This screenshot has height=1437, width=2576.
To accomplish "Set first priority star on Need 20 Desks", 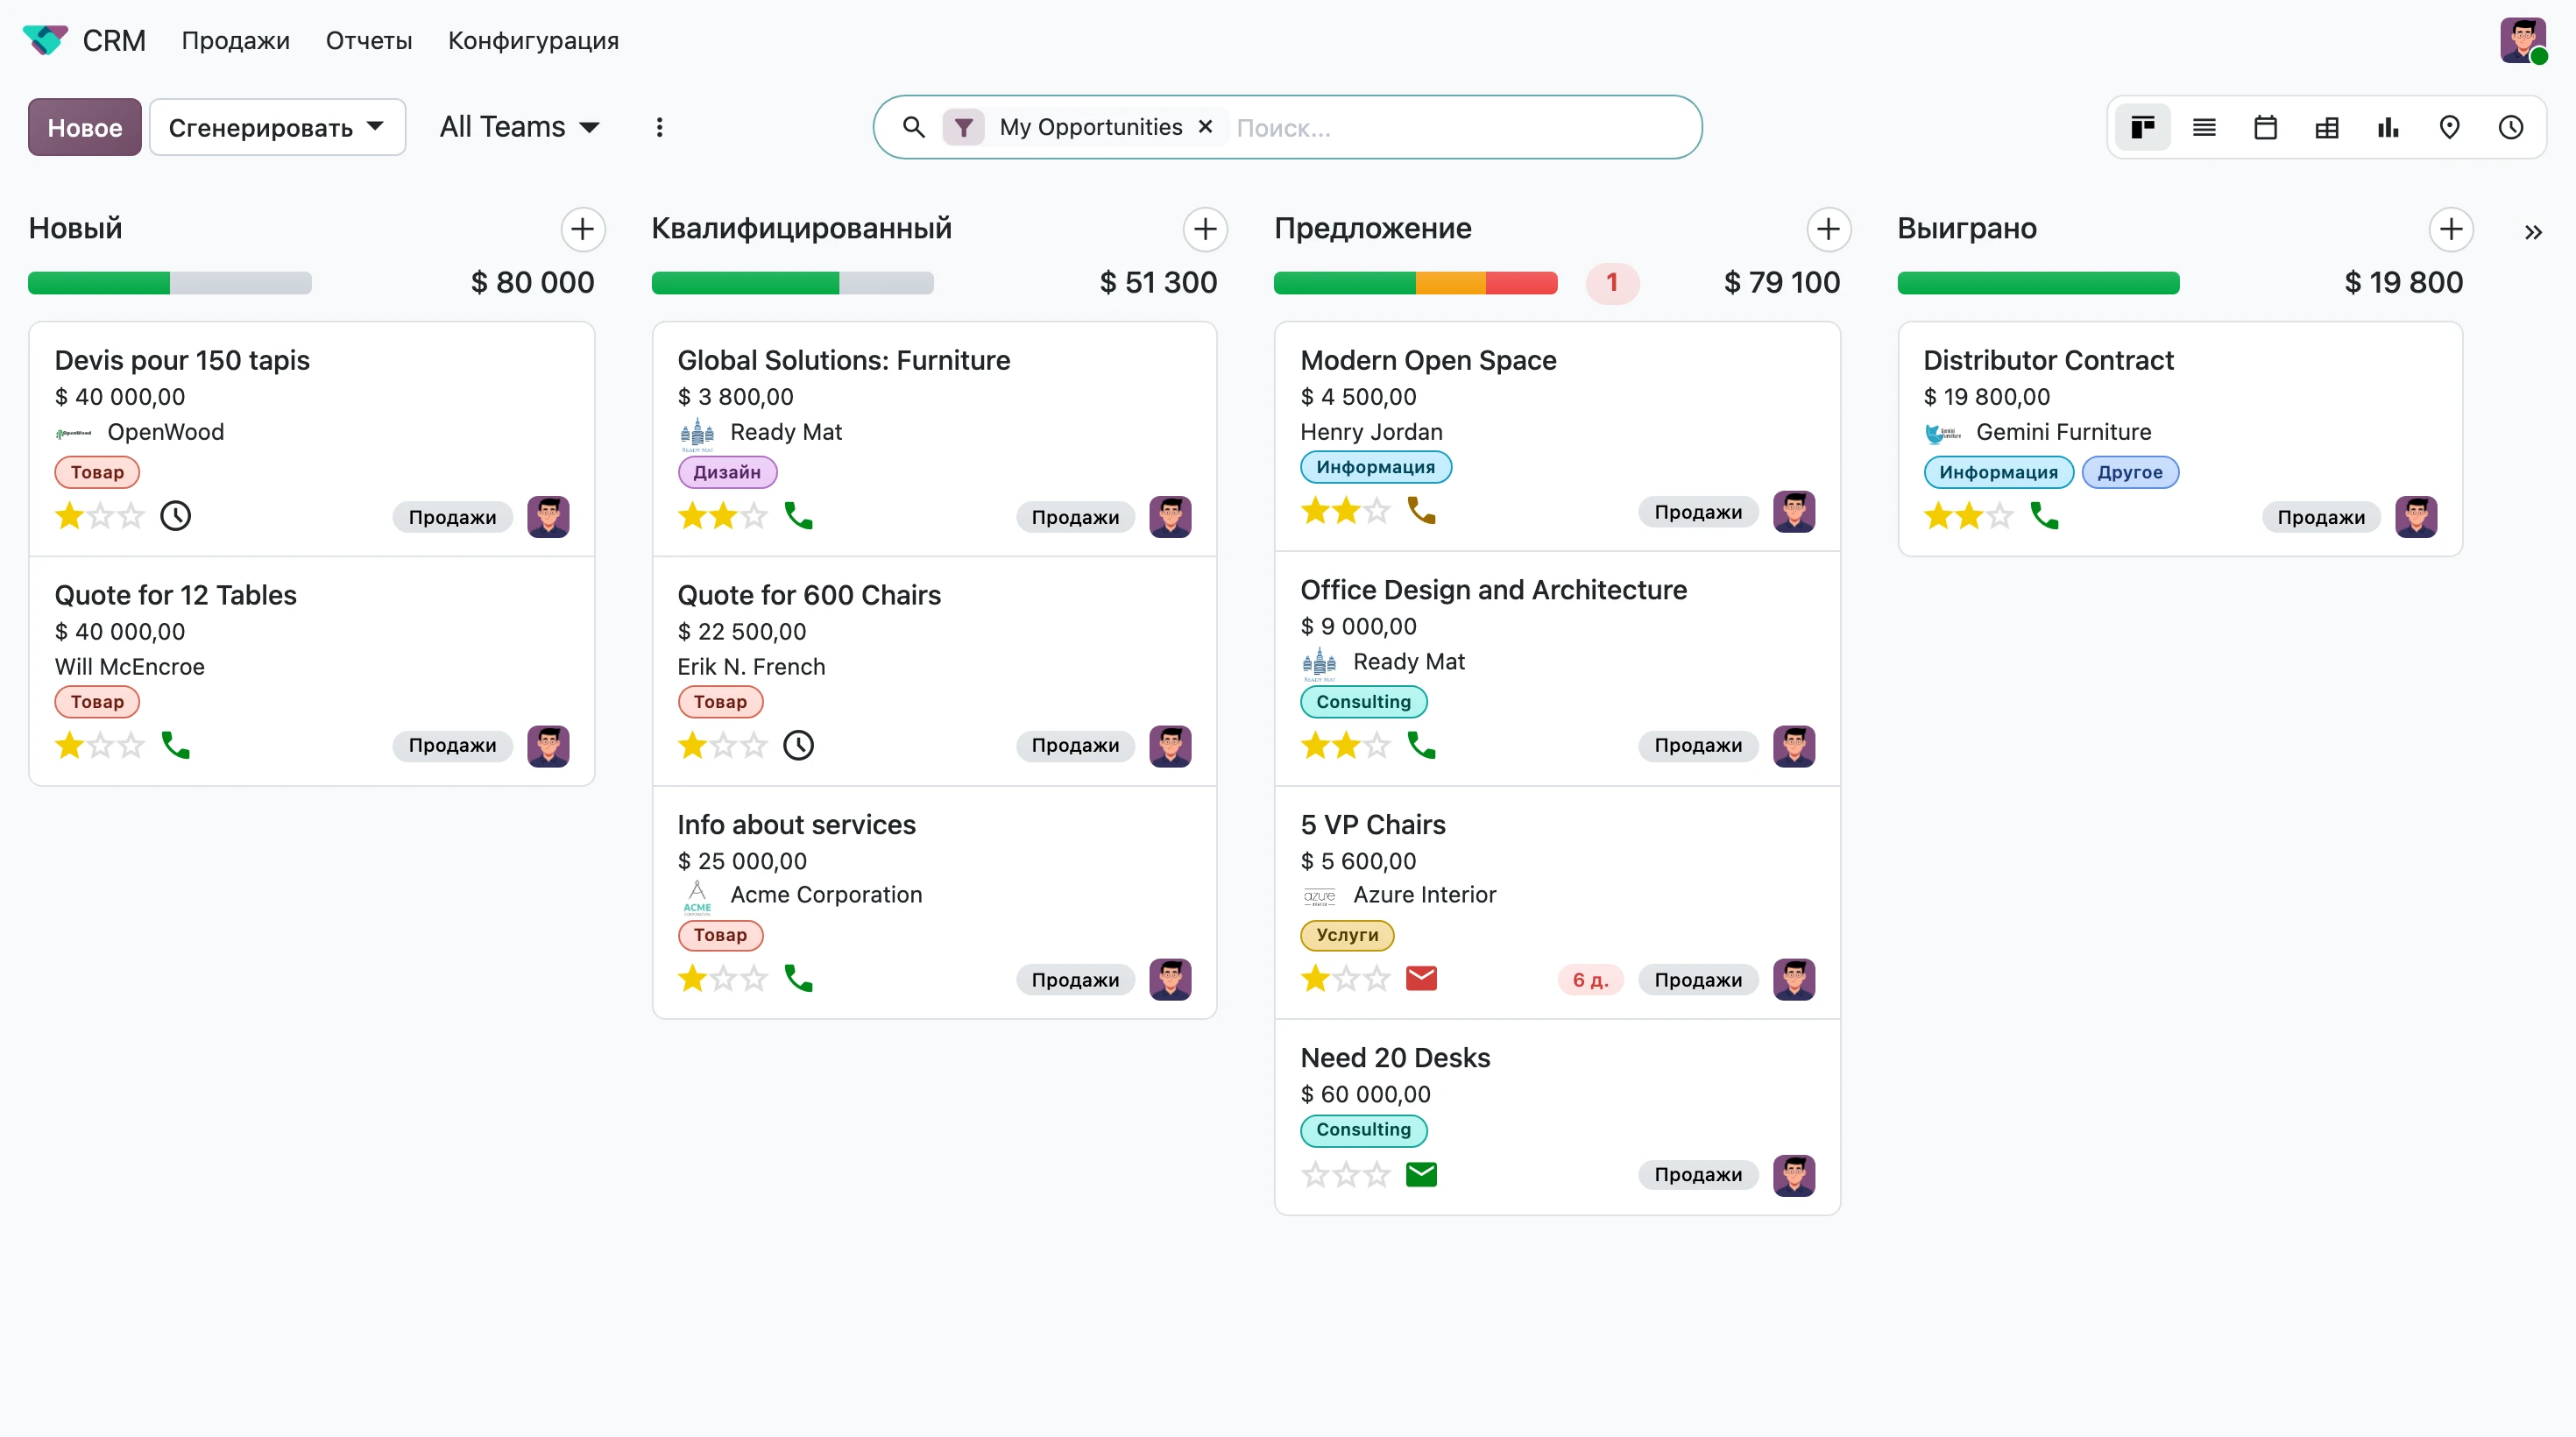I will (1315, 1174).
